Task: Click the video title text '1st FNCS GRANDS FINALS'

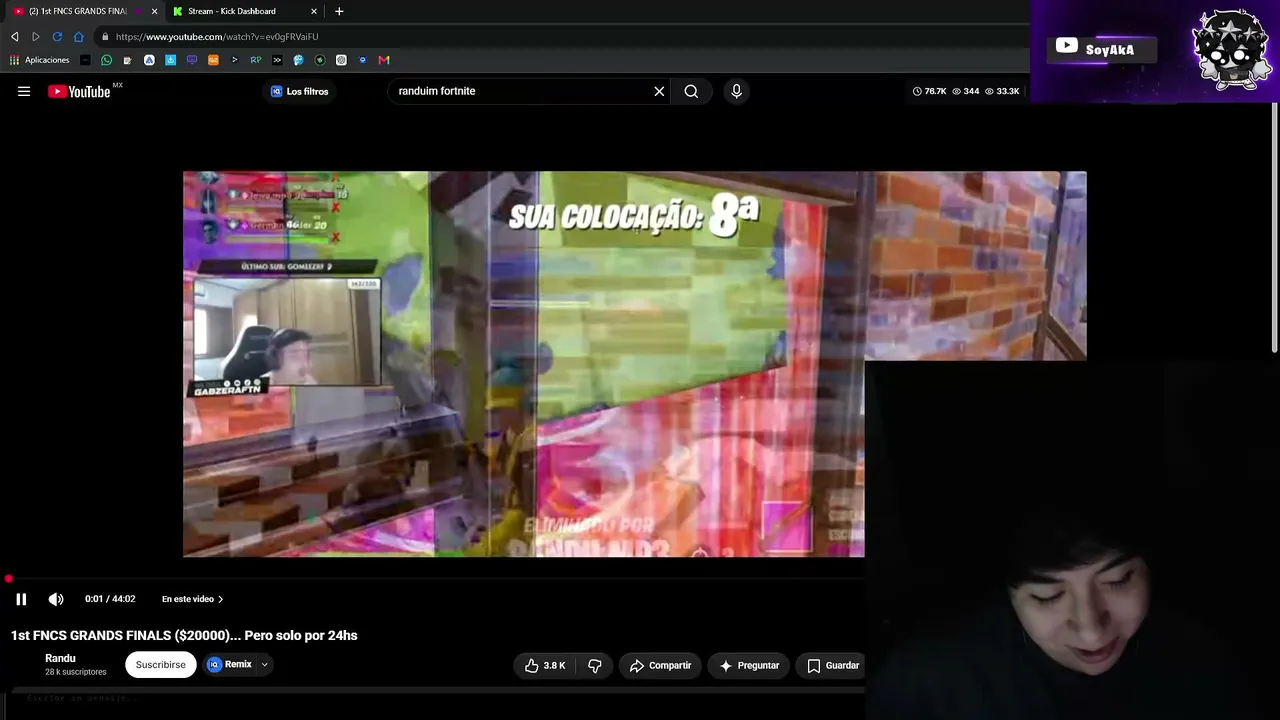Action: tap(91, 635)
